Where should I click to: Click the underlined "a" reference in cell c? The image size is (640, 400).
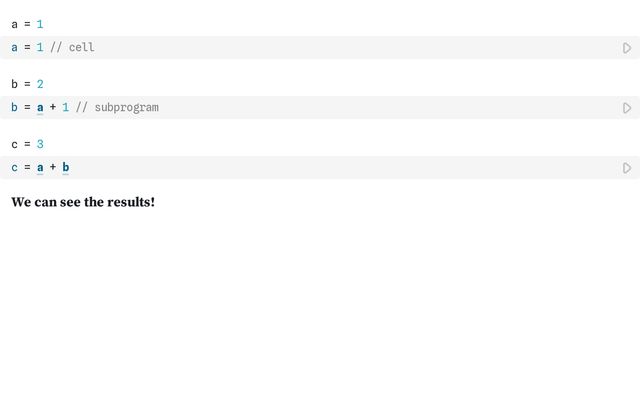coord(40,168)
